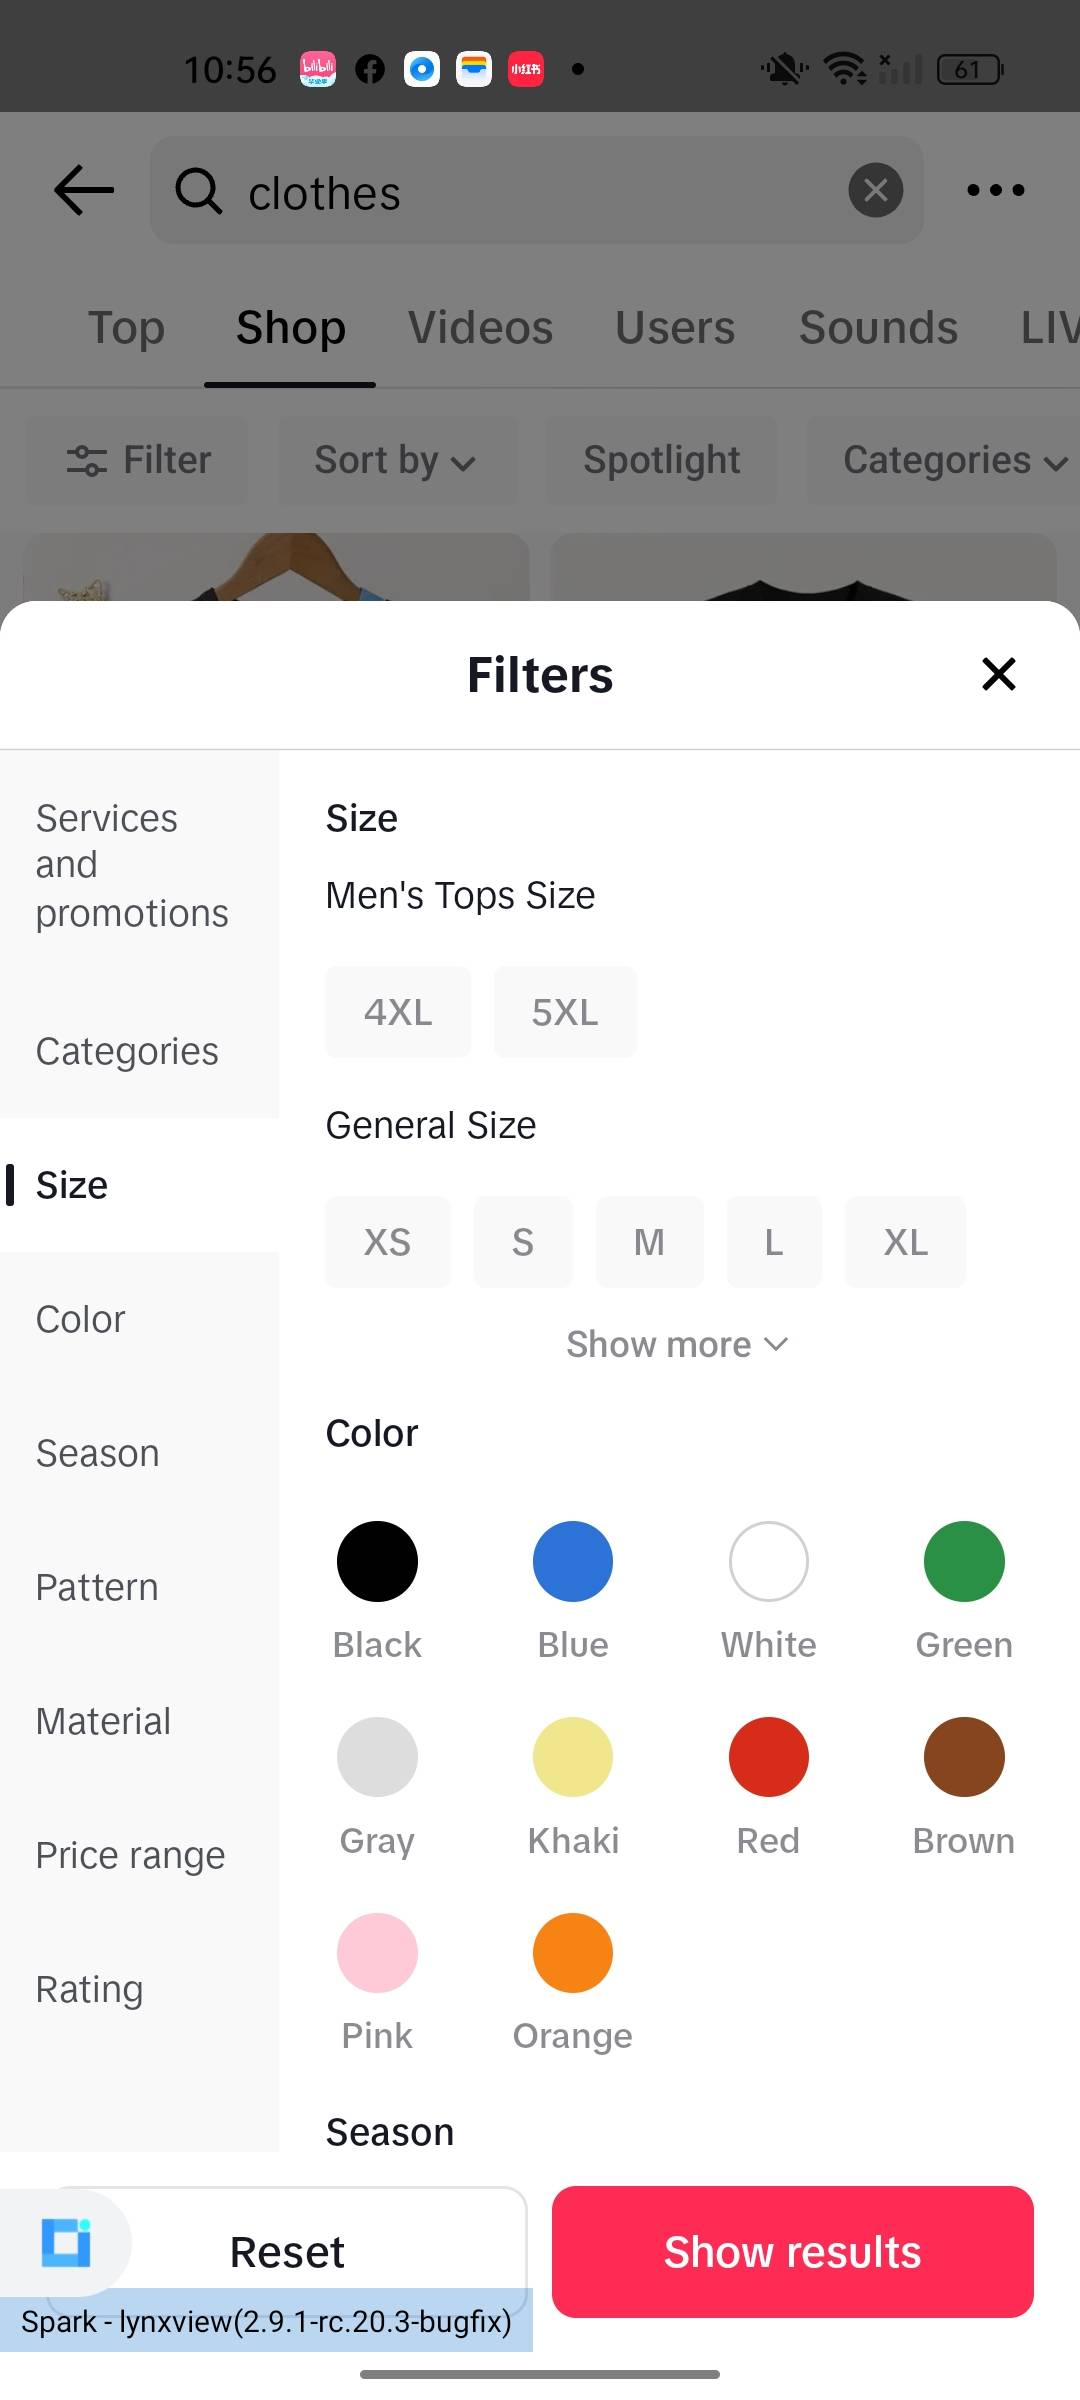Tap the blue floating Spark icon

(x=66, y=2242)
